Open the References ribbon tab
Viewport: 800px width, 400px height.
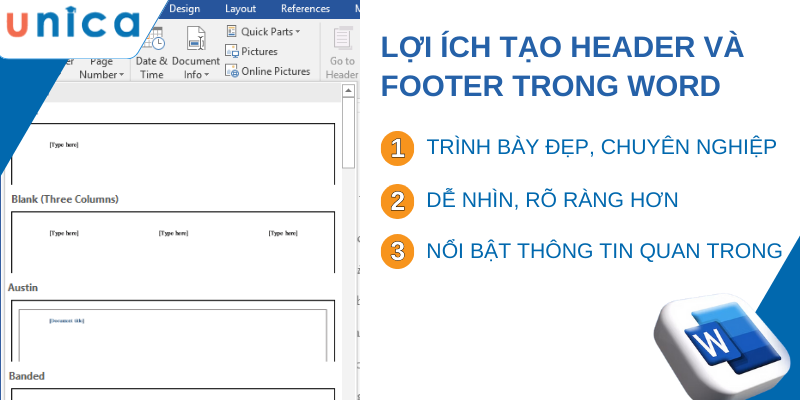pyautogui.click(x=306, y=9)
